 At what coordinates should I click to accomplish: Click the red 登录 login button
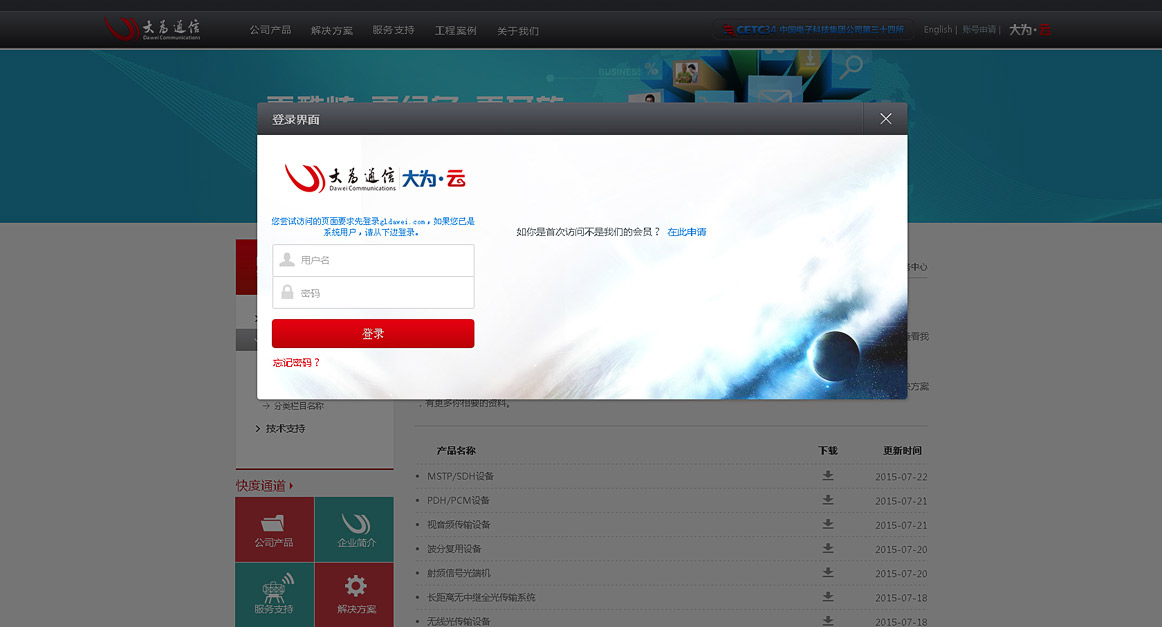(x=373, y=334)
